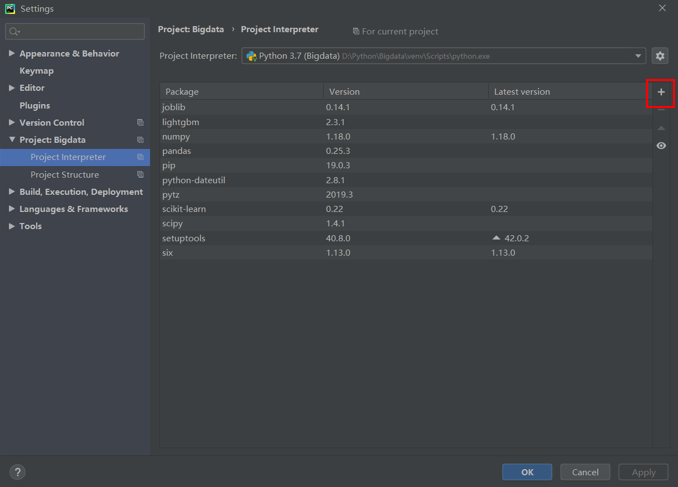Click latest version 0.14.1 of joblib
Viewport: 678px width, 487px height.
coord(502,107)
